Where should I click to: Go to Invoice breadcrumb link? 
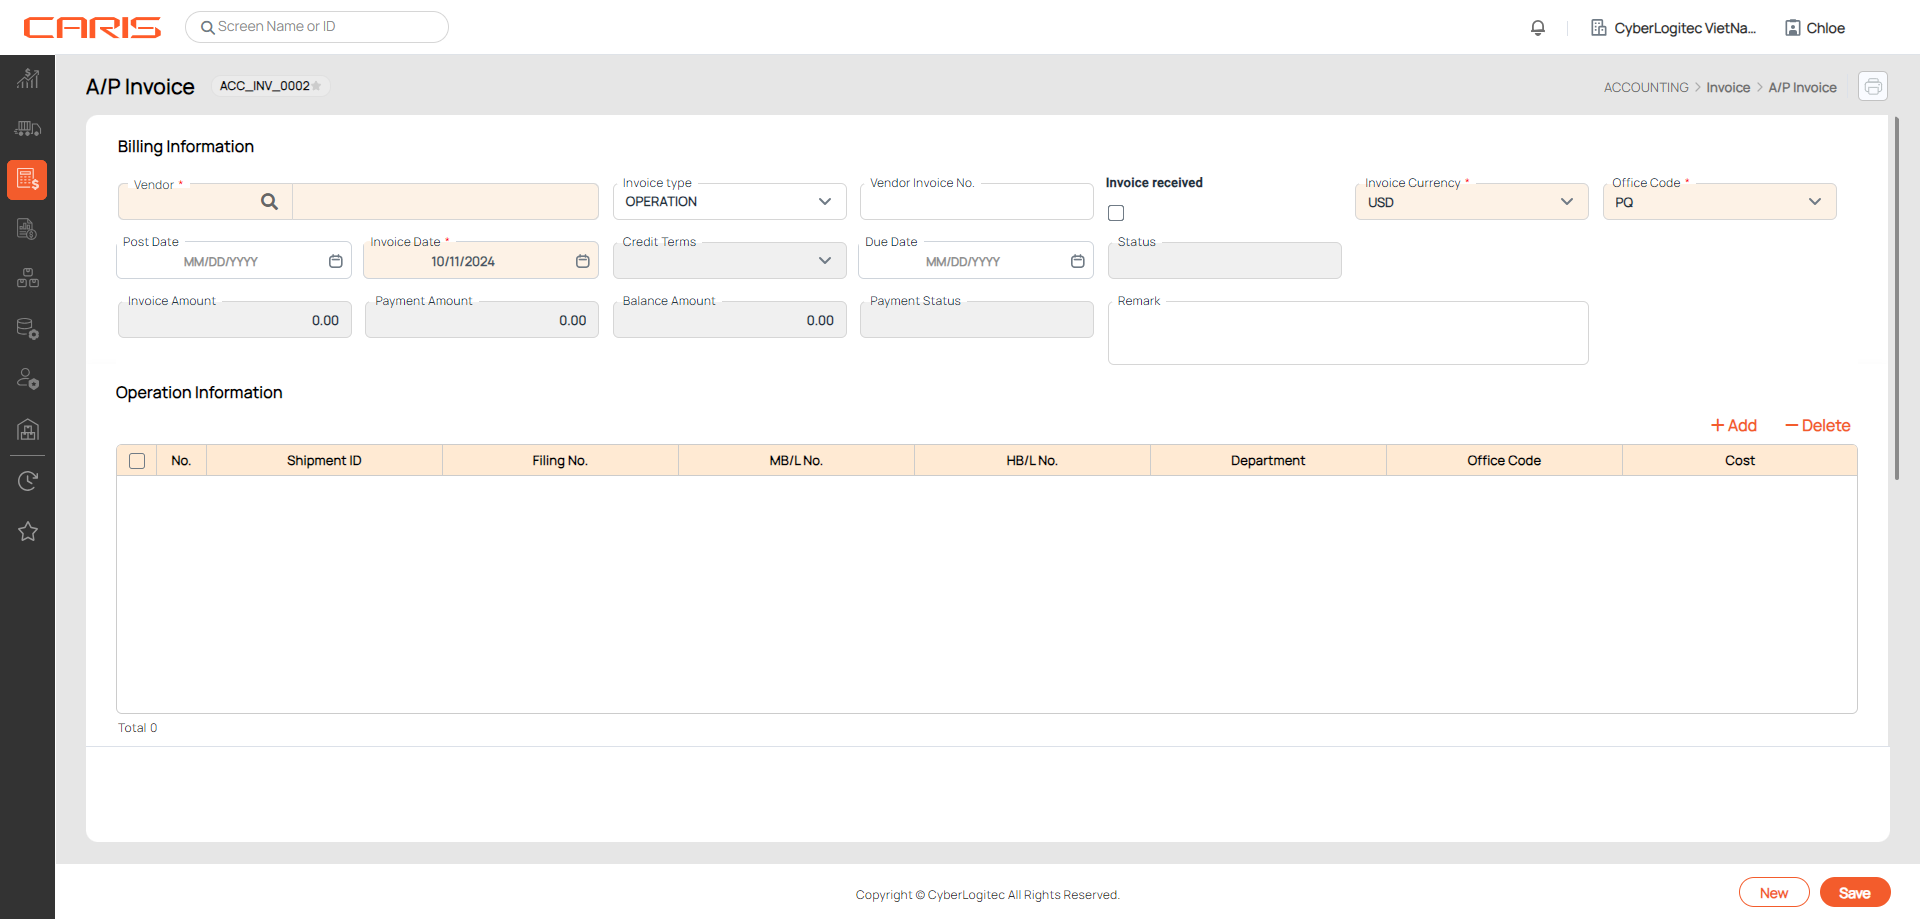[1727, 88]
